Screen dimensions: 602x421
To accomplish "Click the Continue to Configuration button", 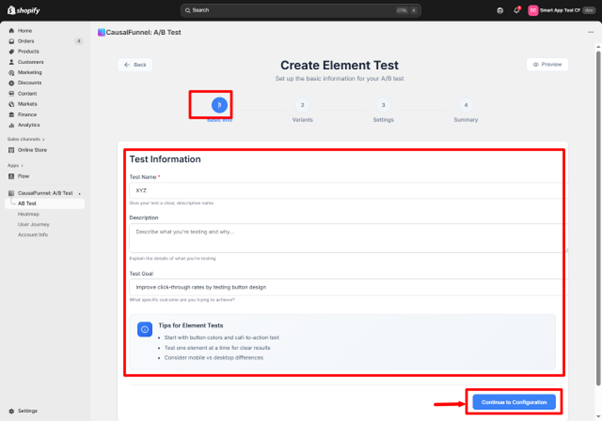I will pos(514,402).
